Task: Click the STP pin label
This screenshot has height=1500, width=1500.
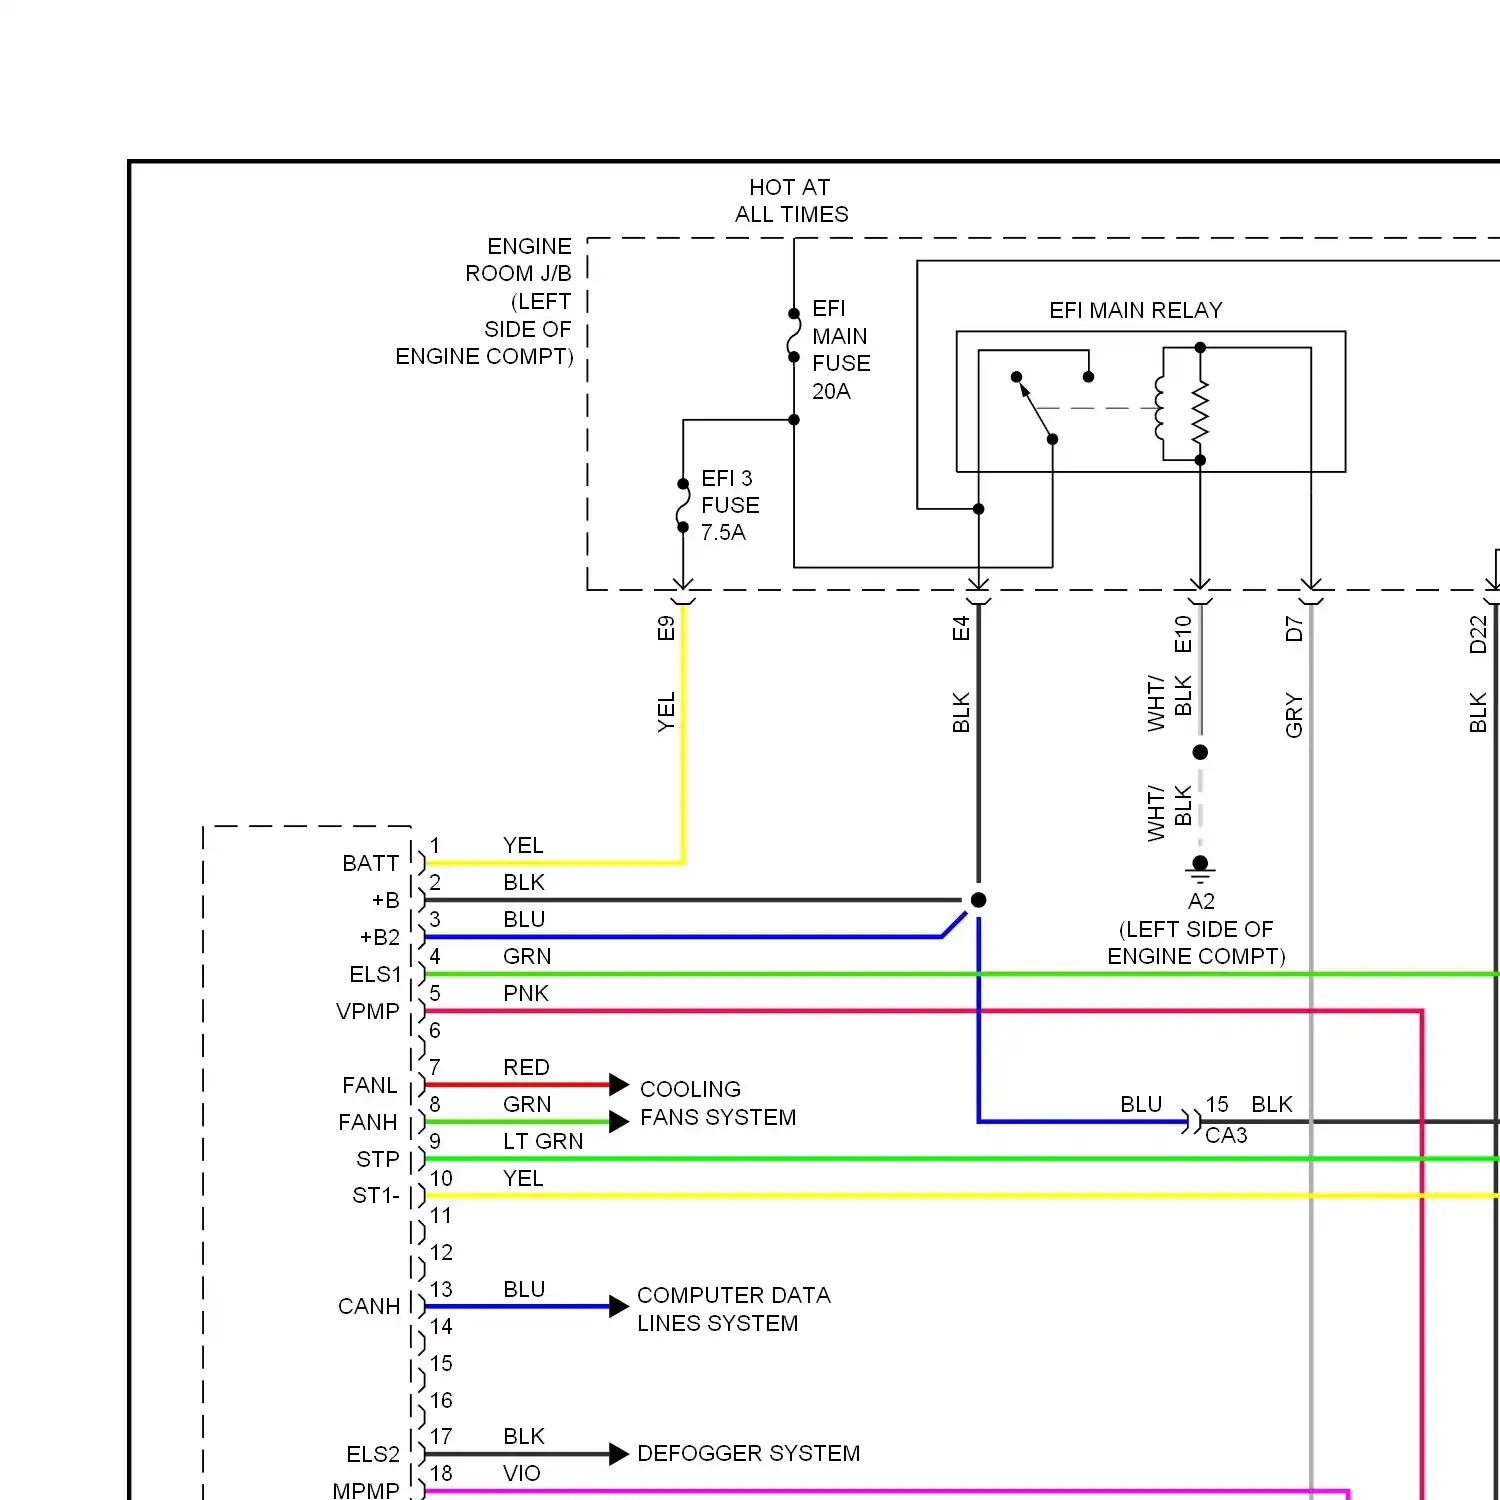Action: coord(377,1159)
